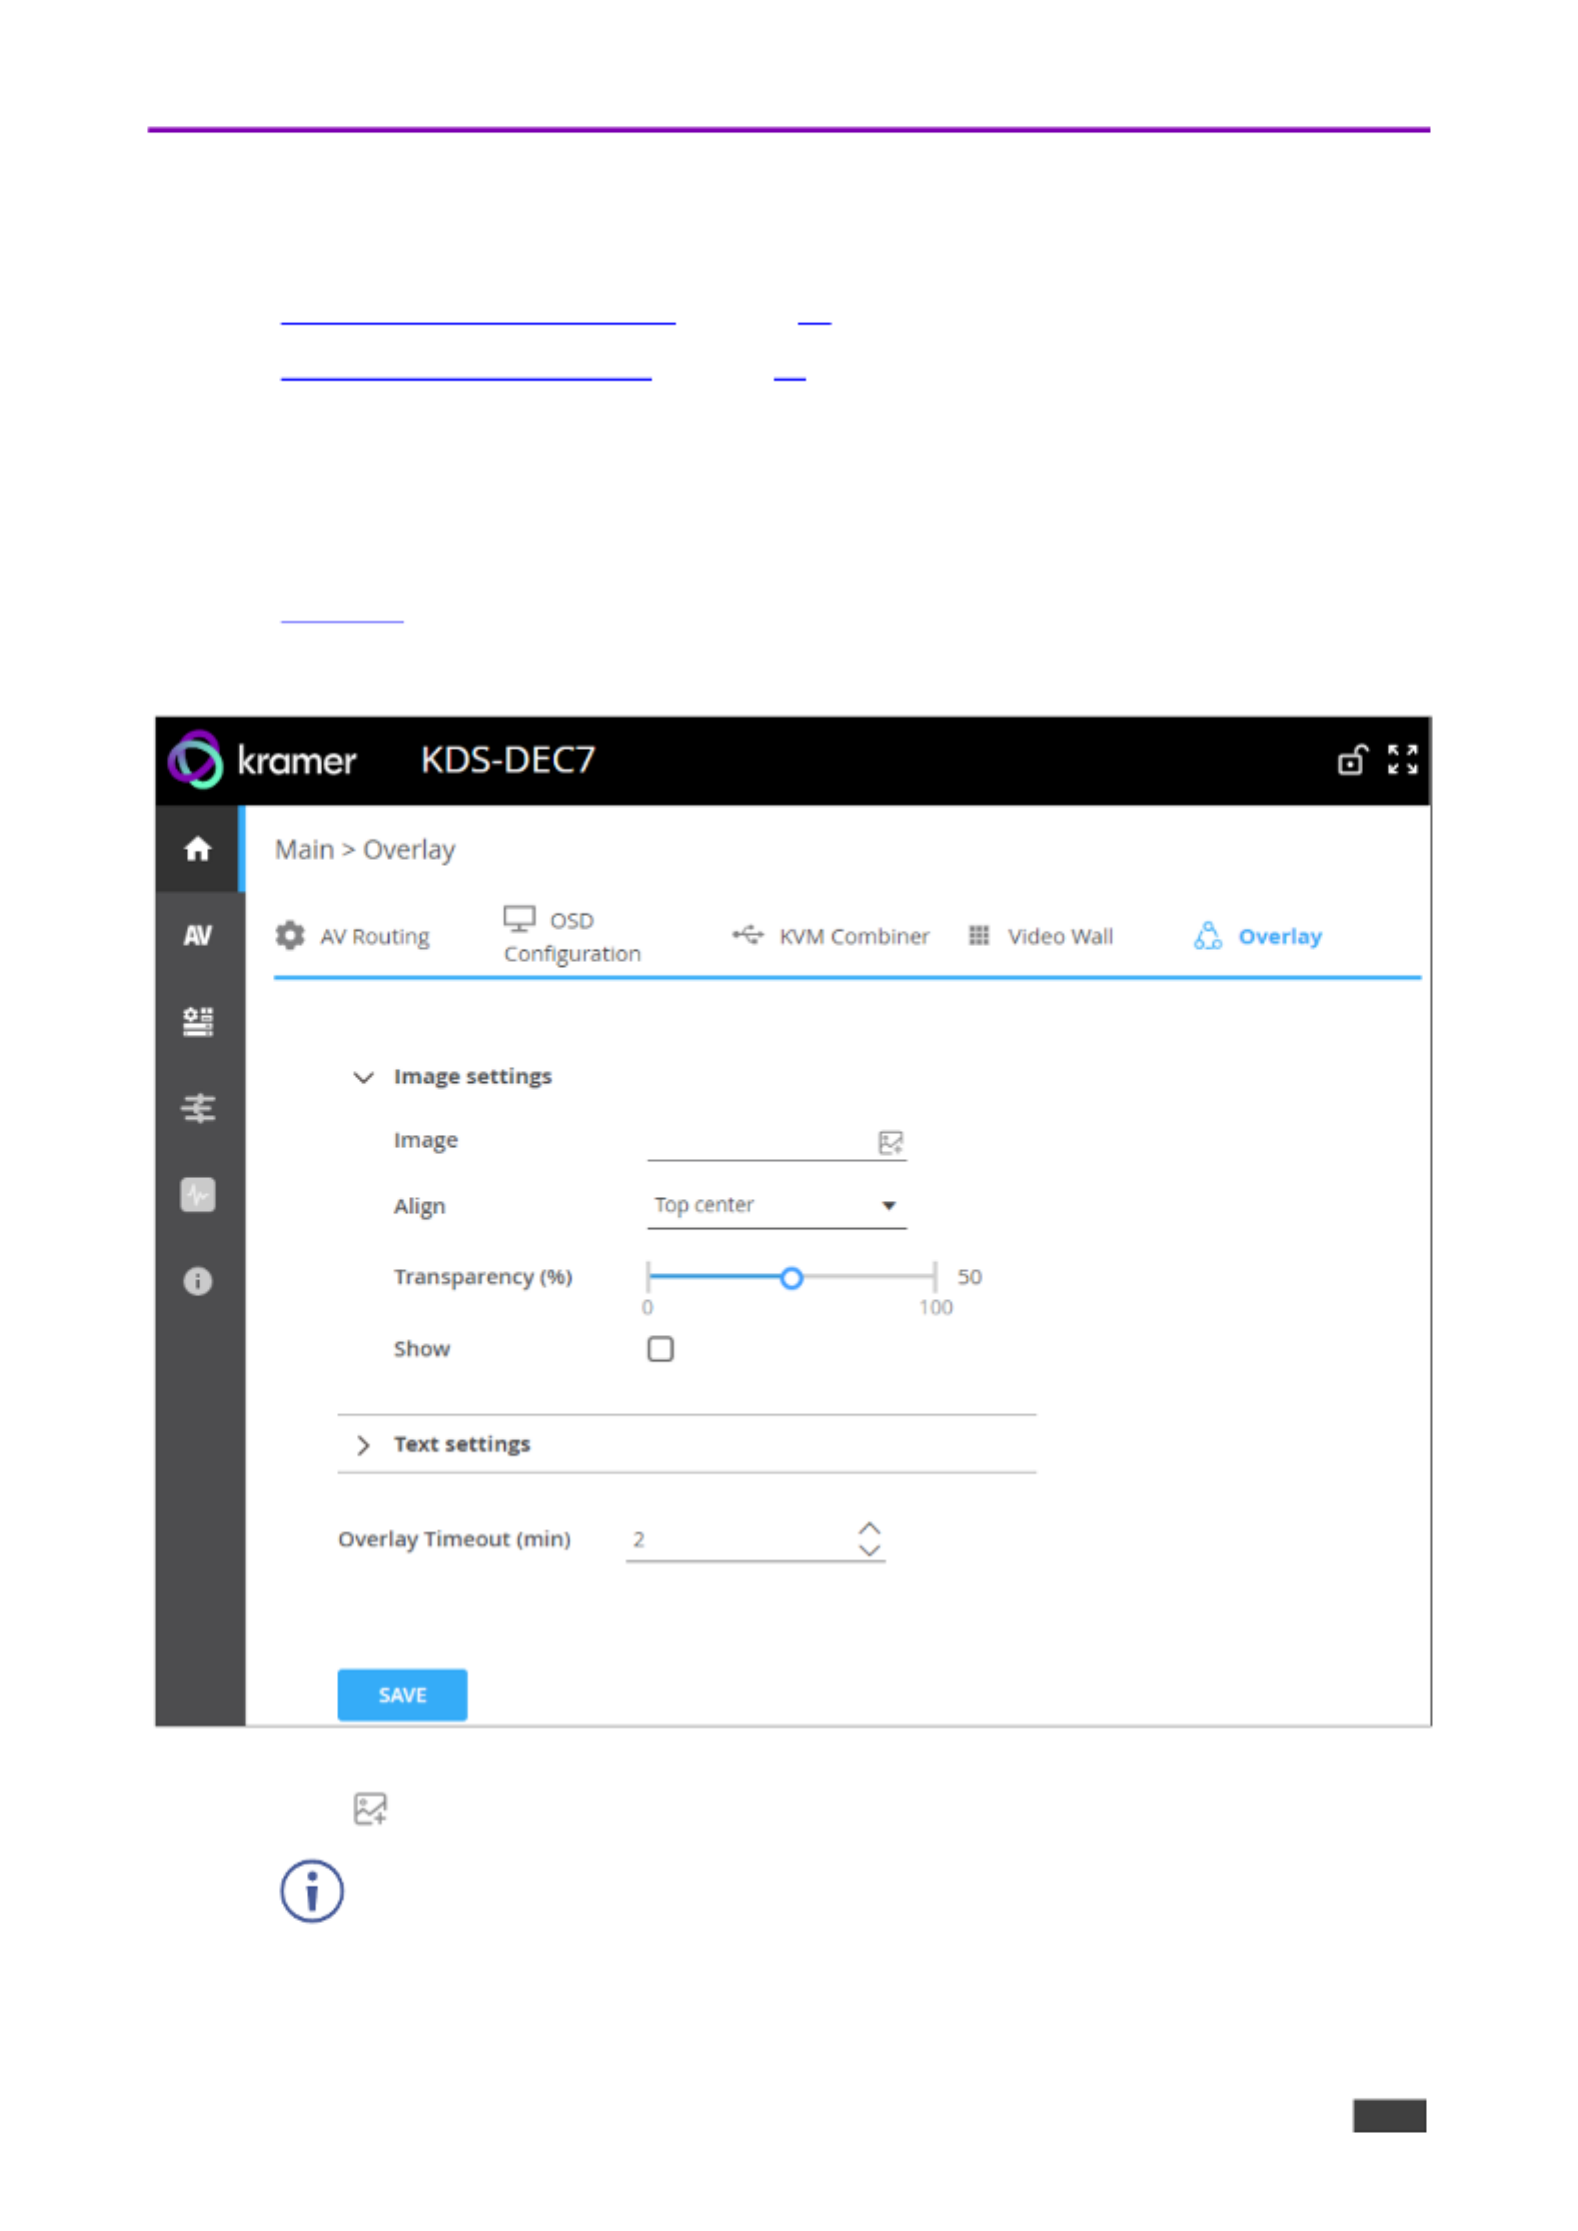1578x2231 pixels.
Task: Click the grid icon beside Video Wall
Action: 979,935
